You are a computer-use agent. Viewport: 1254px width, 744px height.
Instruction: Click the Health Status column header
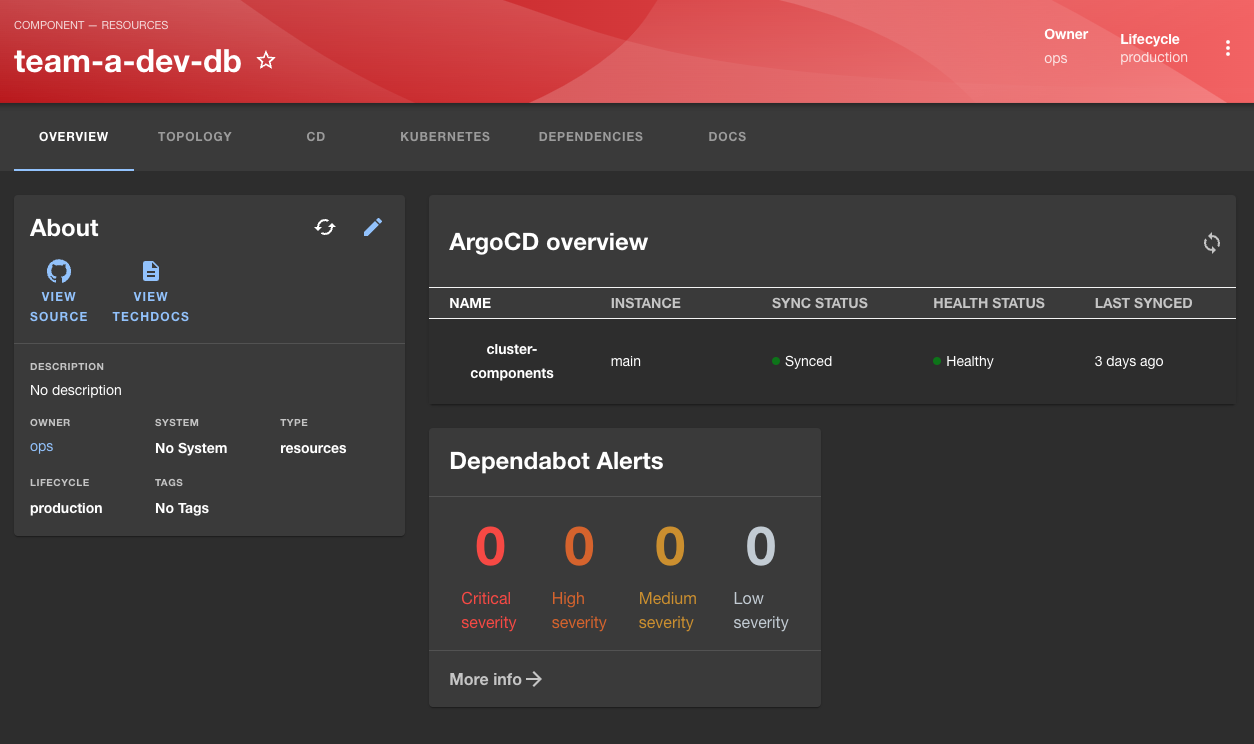(x=989, y=303)
